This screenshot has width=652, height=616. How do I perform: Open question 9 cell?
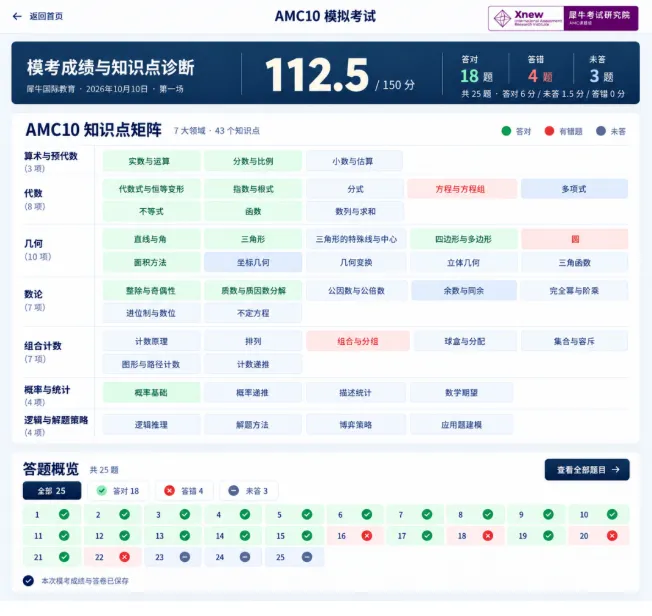coord(536,515)
